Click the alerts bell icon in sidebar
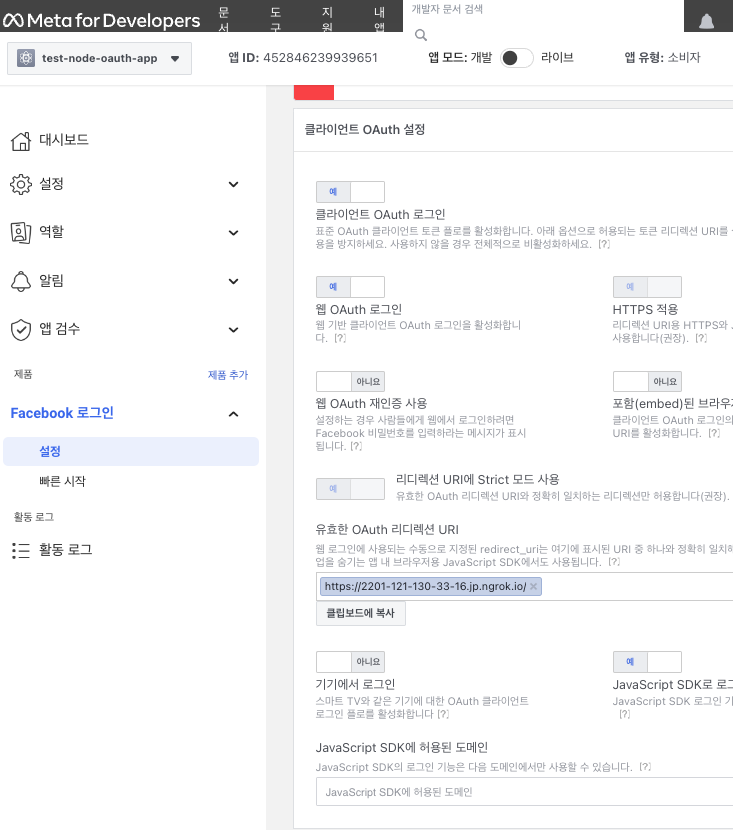733x830 pixels. pos(21,281)
